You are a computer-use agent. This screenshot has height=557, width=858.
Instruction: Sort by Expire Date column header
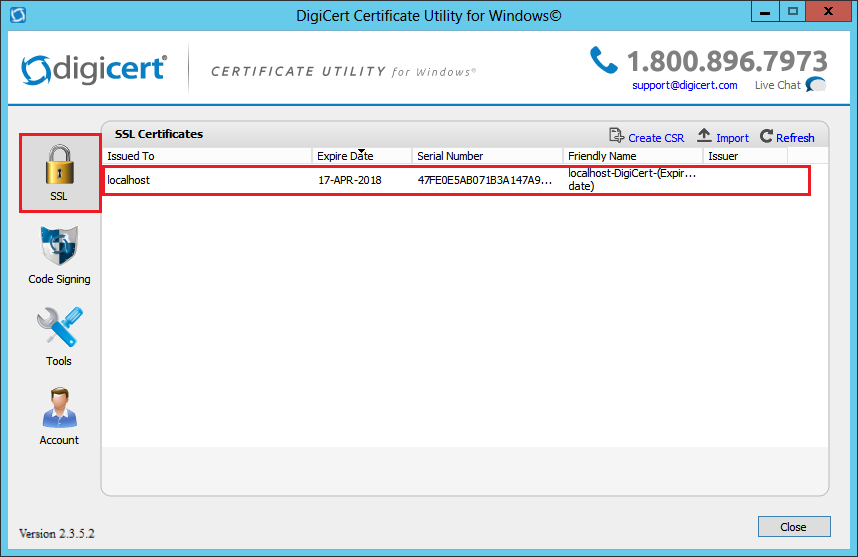tap(361, 156)
